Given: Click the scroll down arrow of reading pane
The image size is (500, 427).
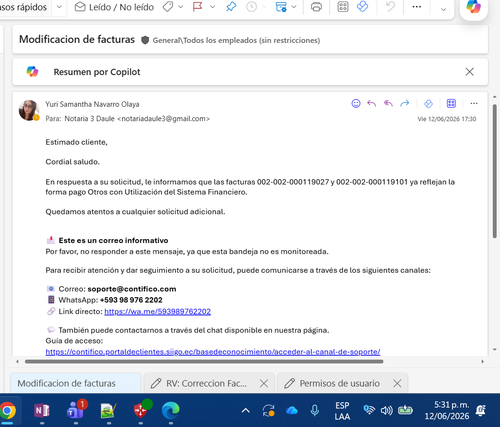Looking at the screenshot, I should click(x=495, y=350).
